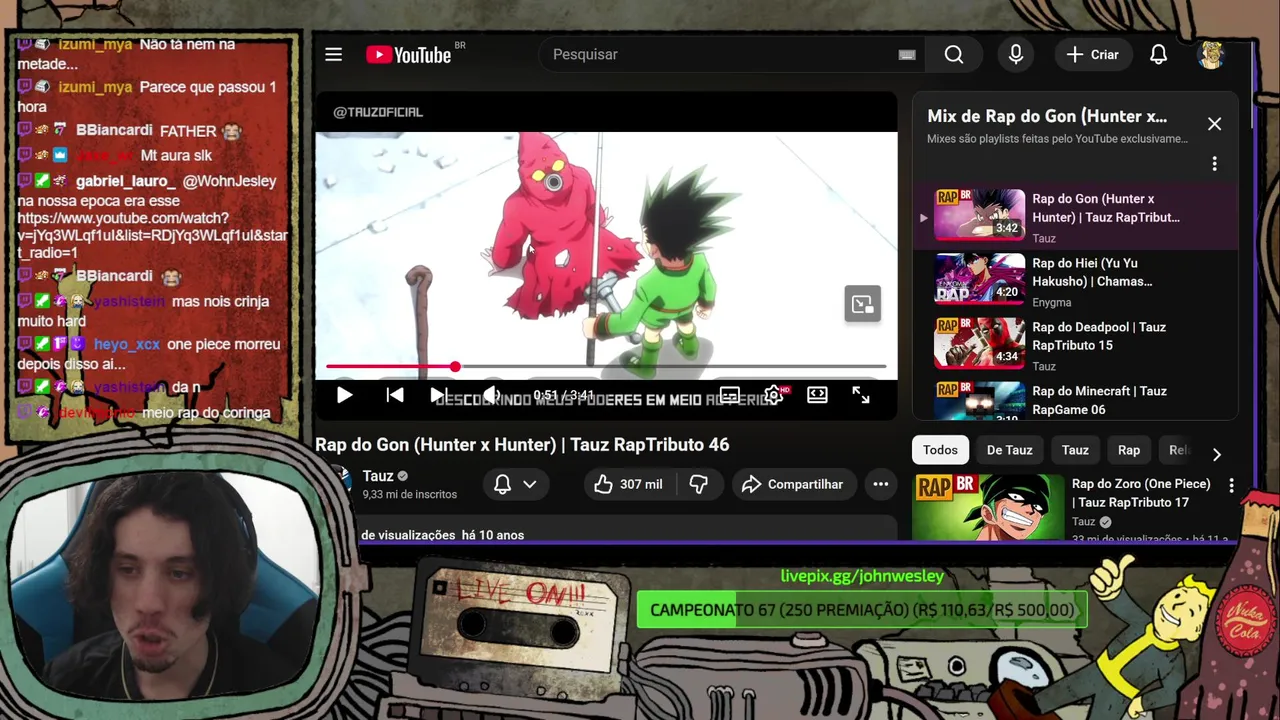Image resolution: width=1280 pixels, height=720 pixels.
Task: Enter full screen mode
Action: pos(861,395)
